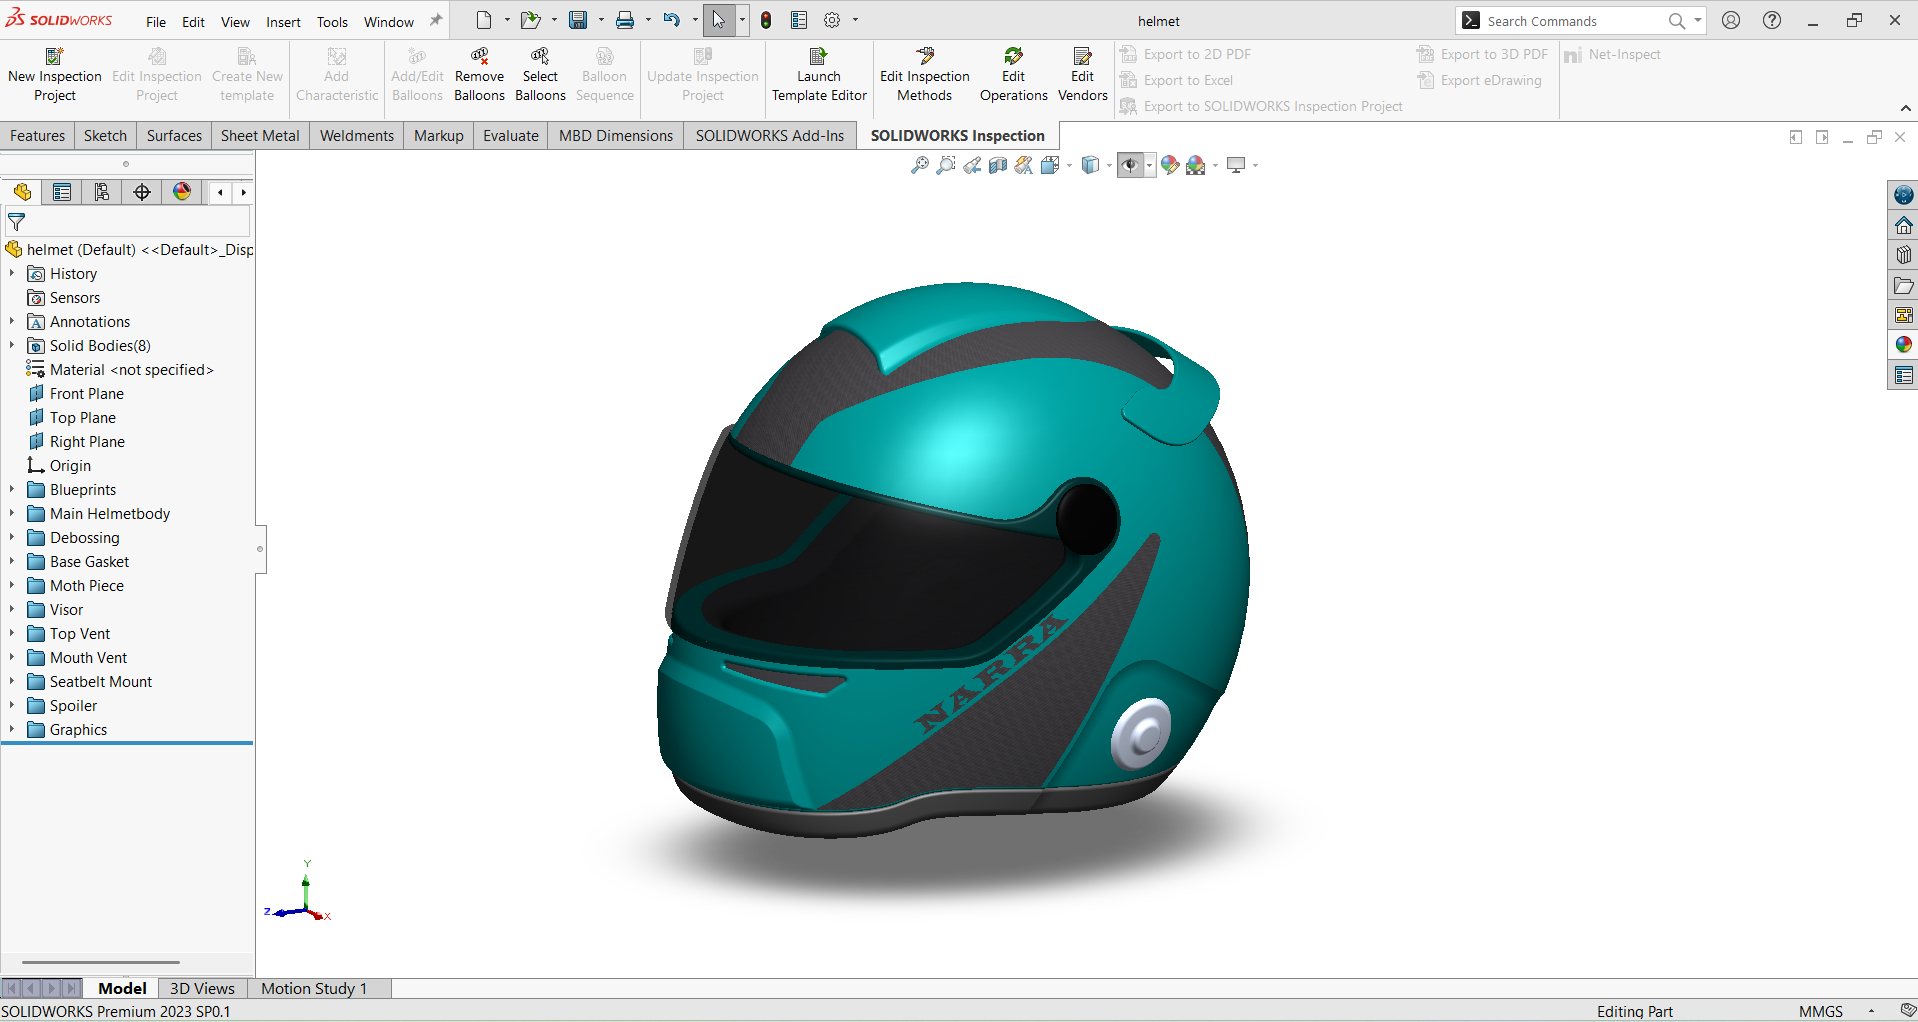The width and height of the screenshot is (1918, 1022).
Task: Click the feature tree horizontal scrollbar
Action: point(100,962)
